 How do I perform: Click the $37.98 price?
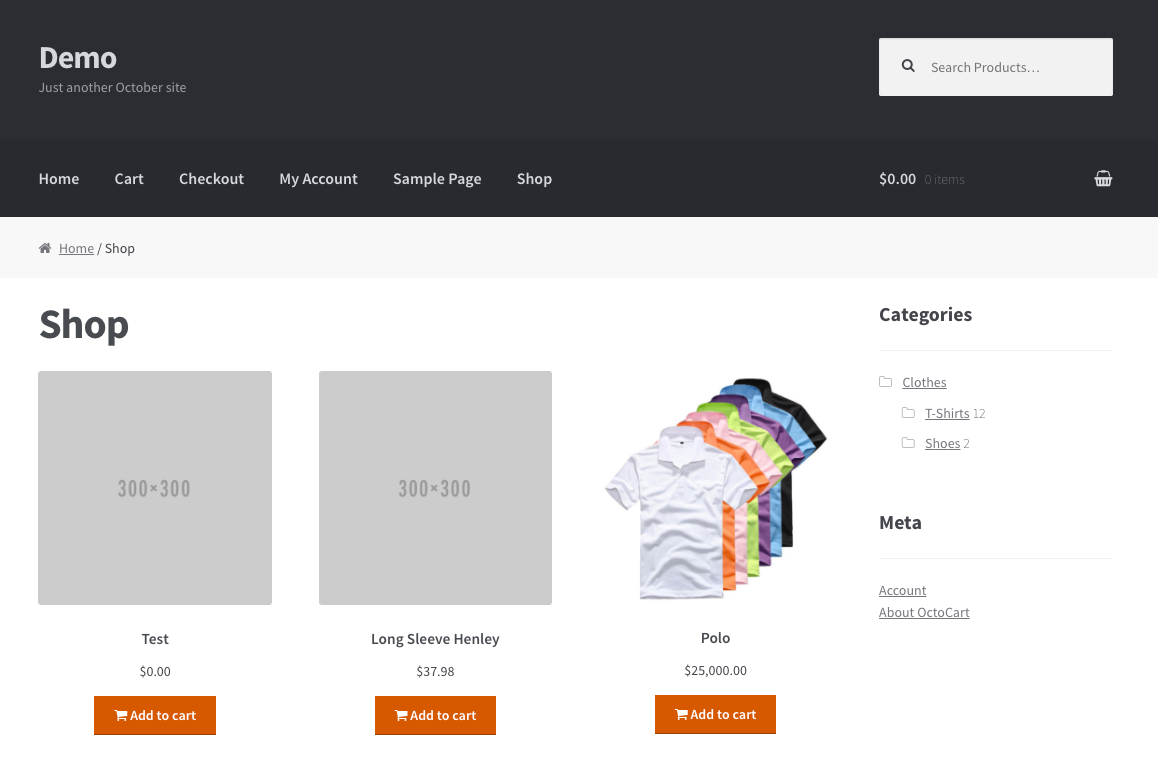click(436, 672)
